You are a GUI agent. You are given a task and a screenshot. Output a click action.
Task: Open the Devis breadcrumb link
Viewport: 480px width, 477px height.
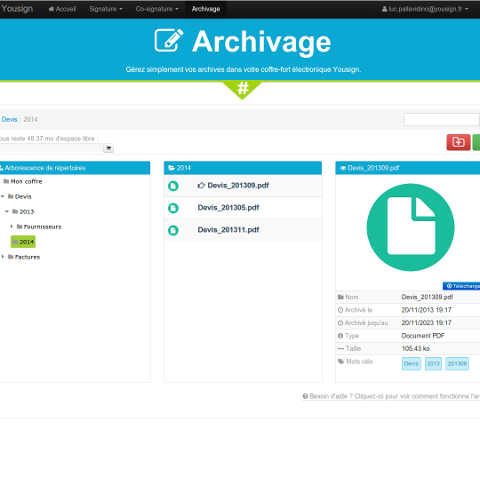click(x=9, y=119)
